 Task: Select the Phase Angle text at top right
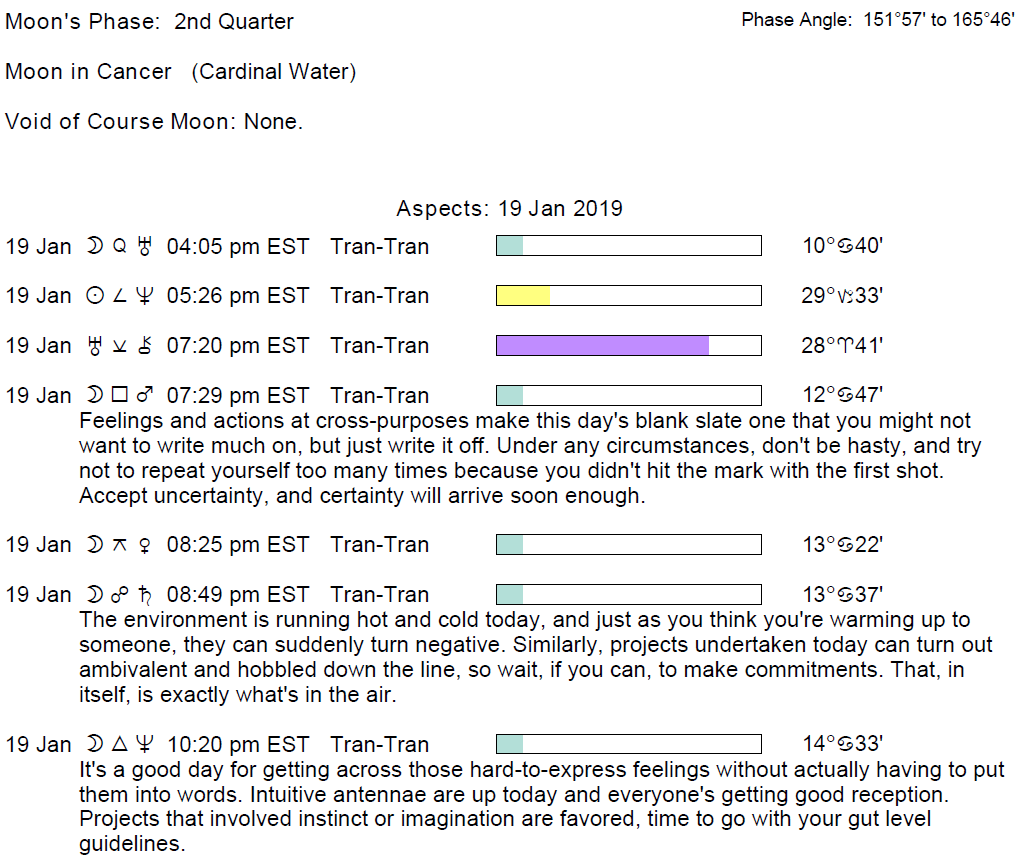coord(877,20)
